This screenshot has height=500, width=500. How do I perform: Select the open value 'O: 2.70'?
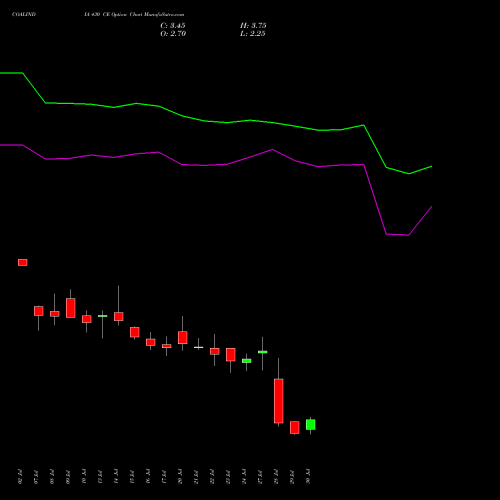(x=173, y=34)
